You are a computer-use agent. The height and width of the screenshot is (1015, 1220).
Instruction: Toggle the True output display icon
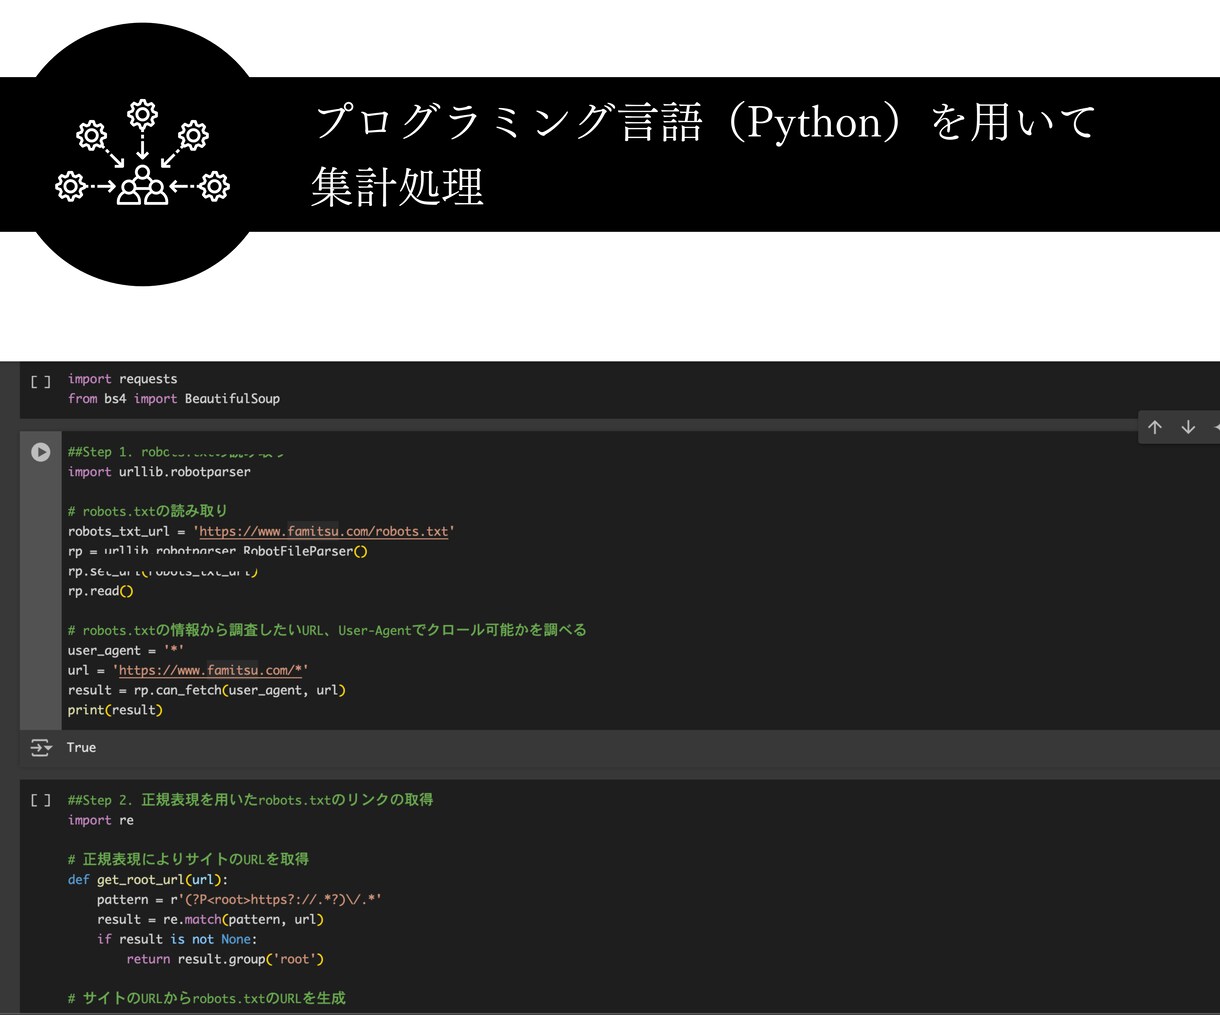click(41, 747)
